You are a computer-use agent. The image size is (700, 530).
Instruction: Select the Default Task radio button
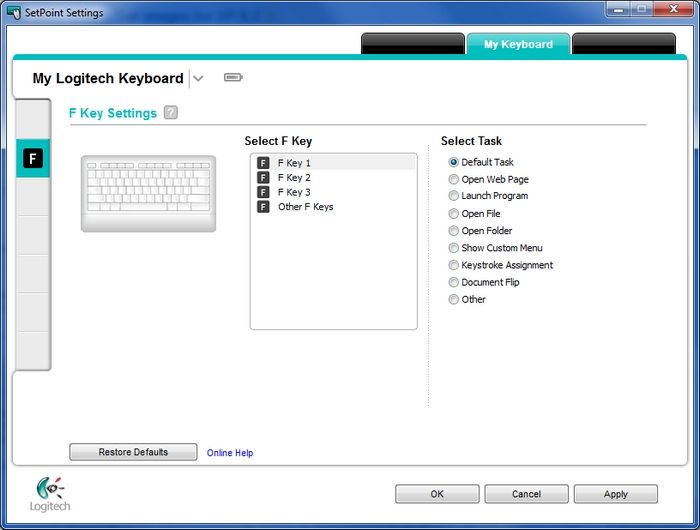coord(453,162)
